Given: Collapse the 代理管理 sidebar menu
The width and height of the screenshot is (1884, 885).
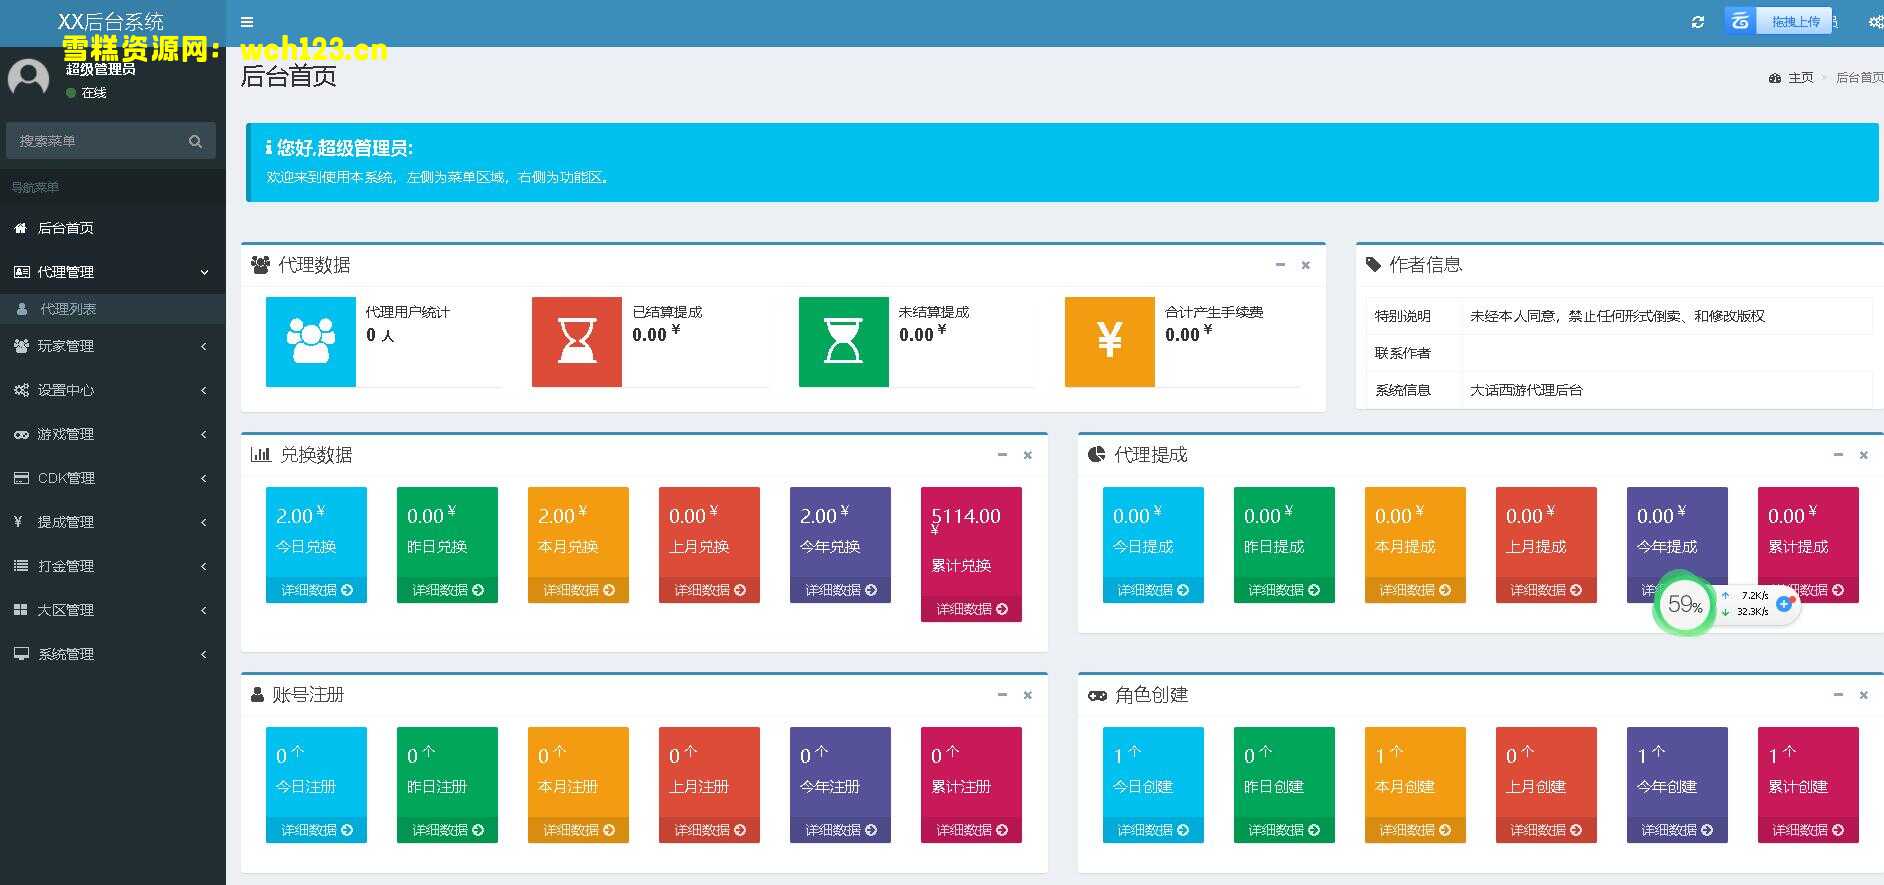Looking at the screenshot, I should pyautogui.click(x=112, y=272).
